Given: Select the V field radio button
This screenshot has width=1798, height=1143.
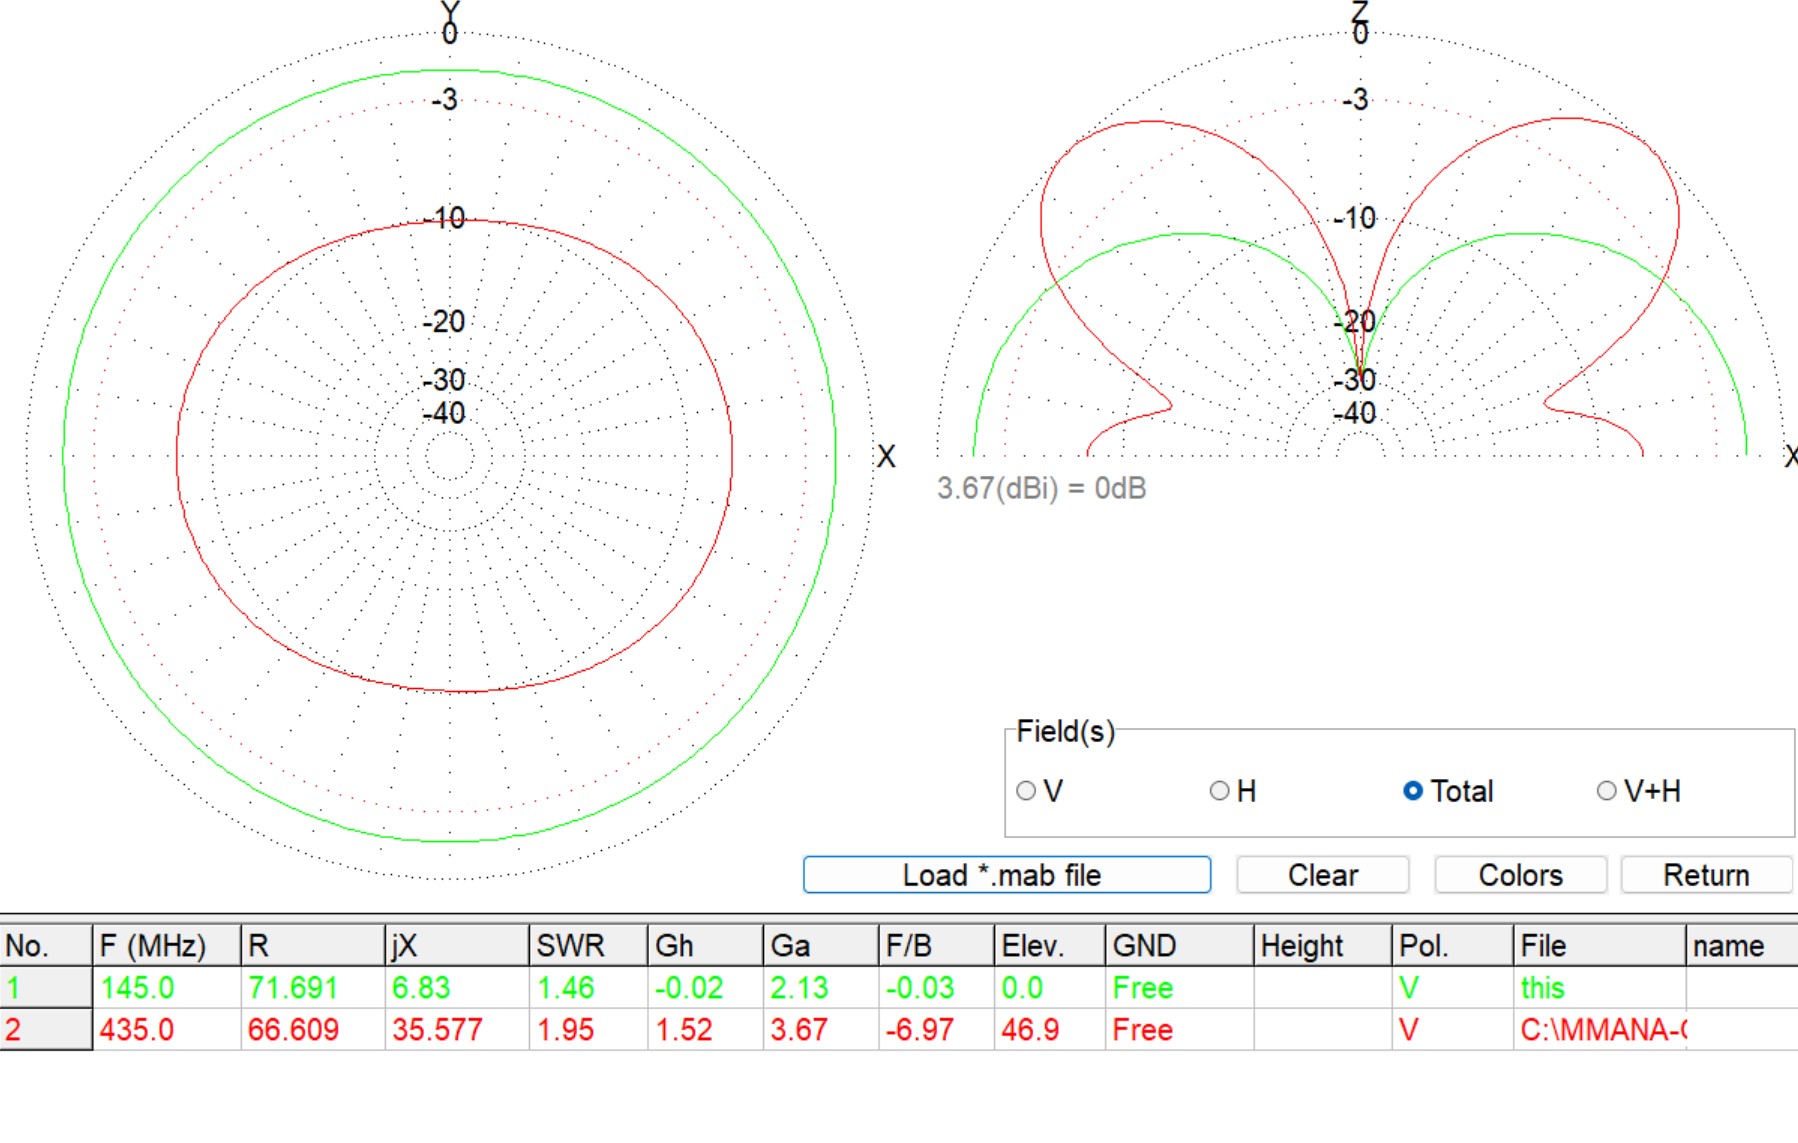Looking at the screenshot, I should pyautogui.click(x=1039, y=791).
